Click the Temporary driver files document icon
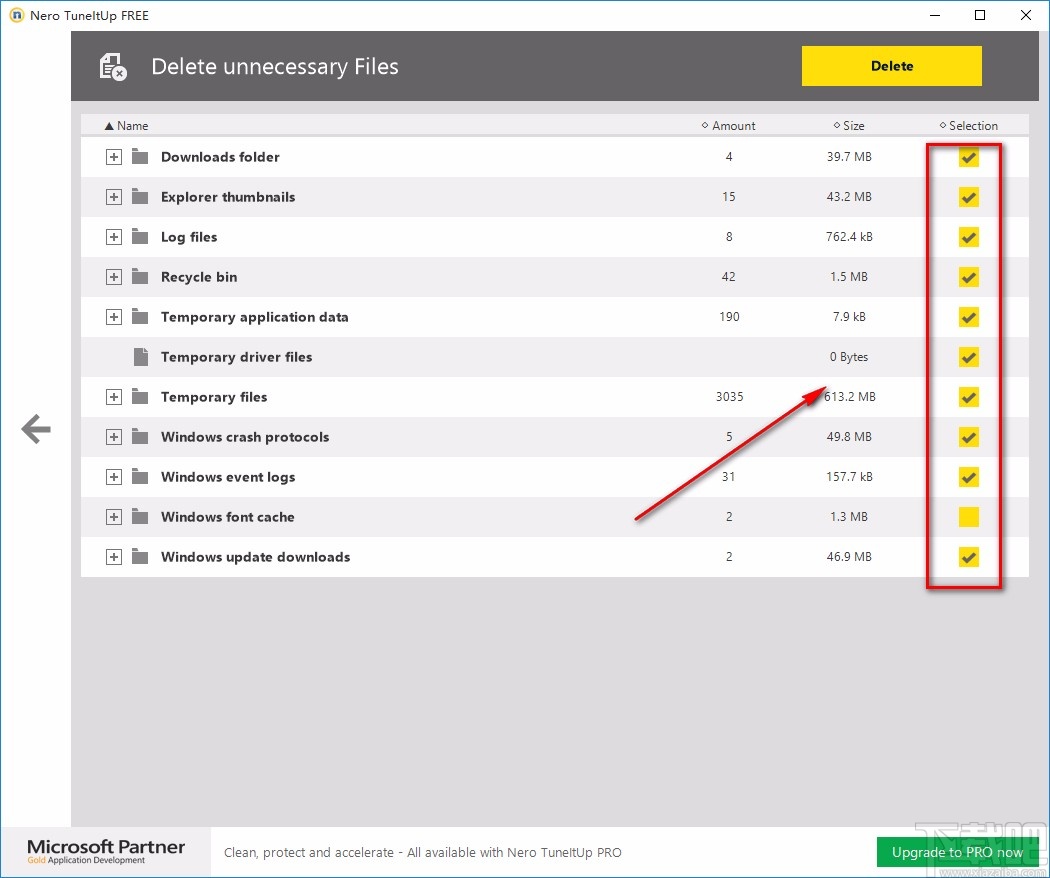Image resolution: width=1050 pixels, height=878 pixels. (x=140, y=357)
